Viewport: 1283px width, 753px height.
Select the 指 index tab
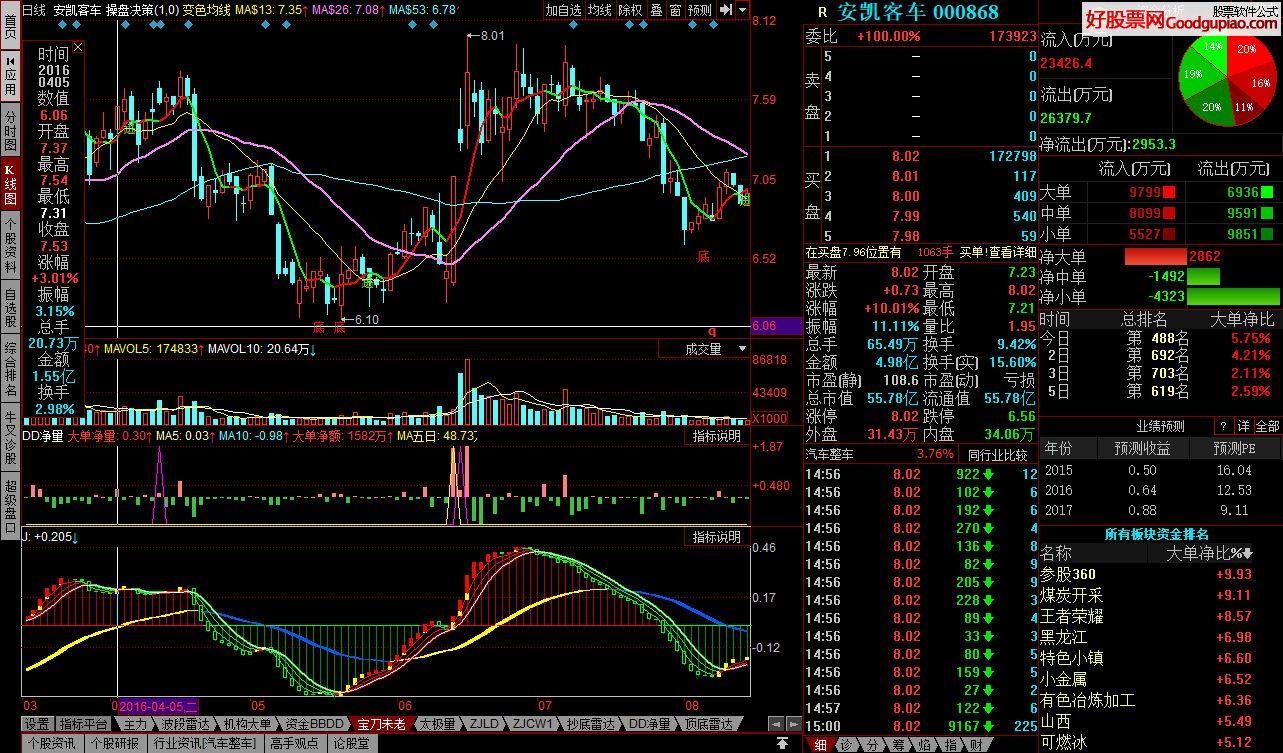952,745
